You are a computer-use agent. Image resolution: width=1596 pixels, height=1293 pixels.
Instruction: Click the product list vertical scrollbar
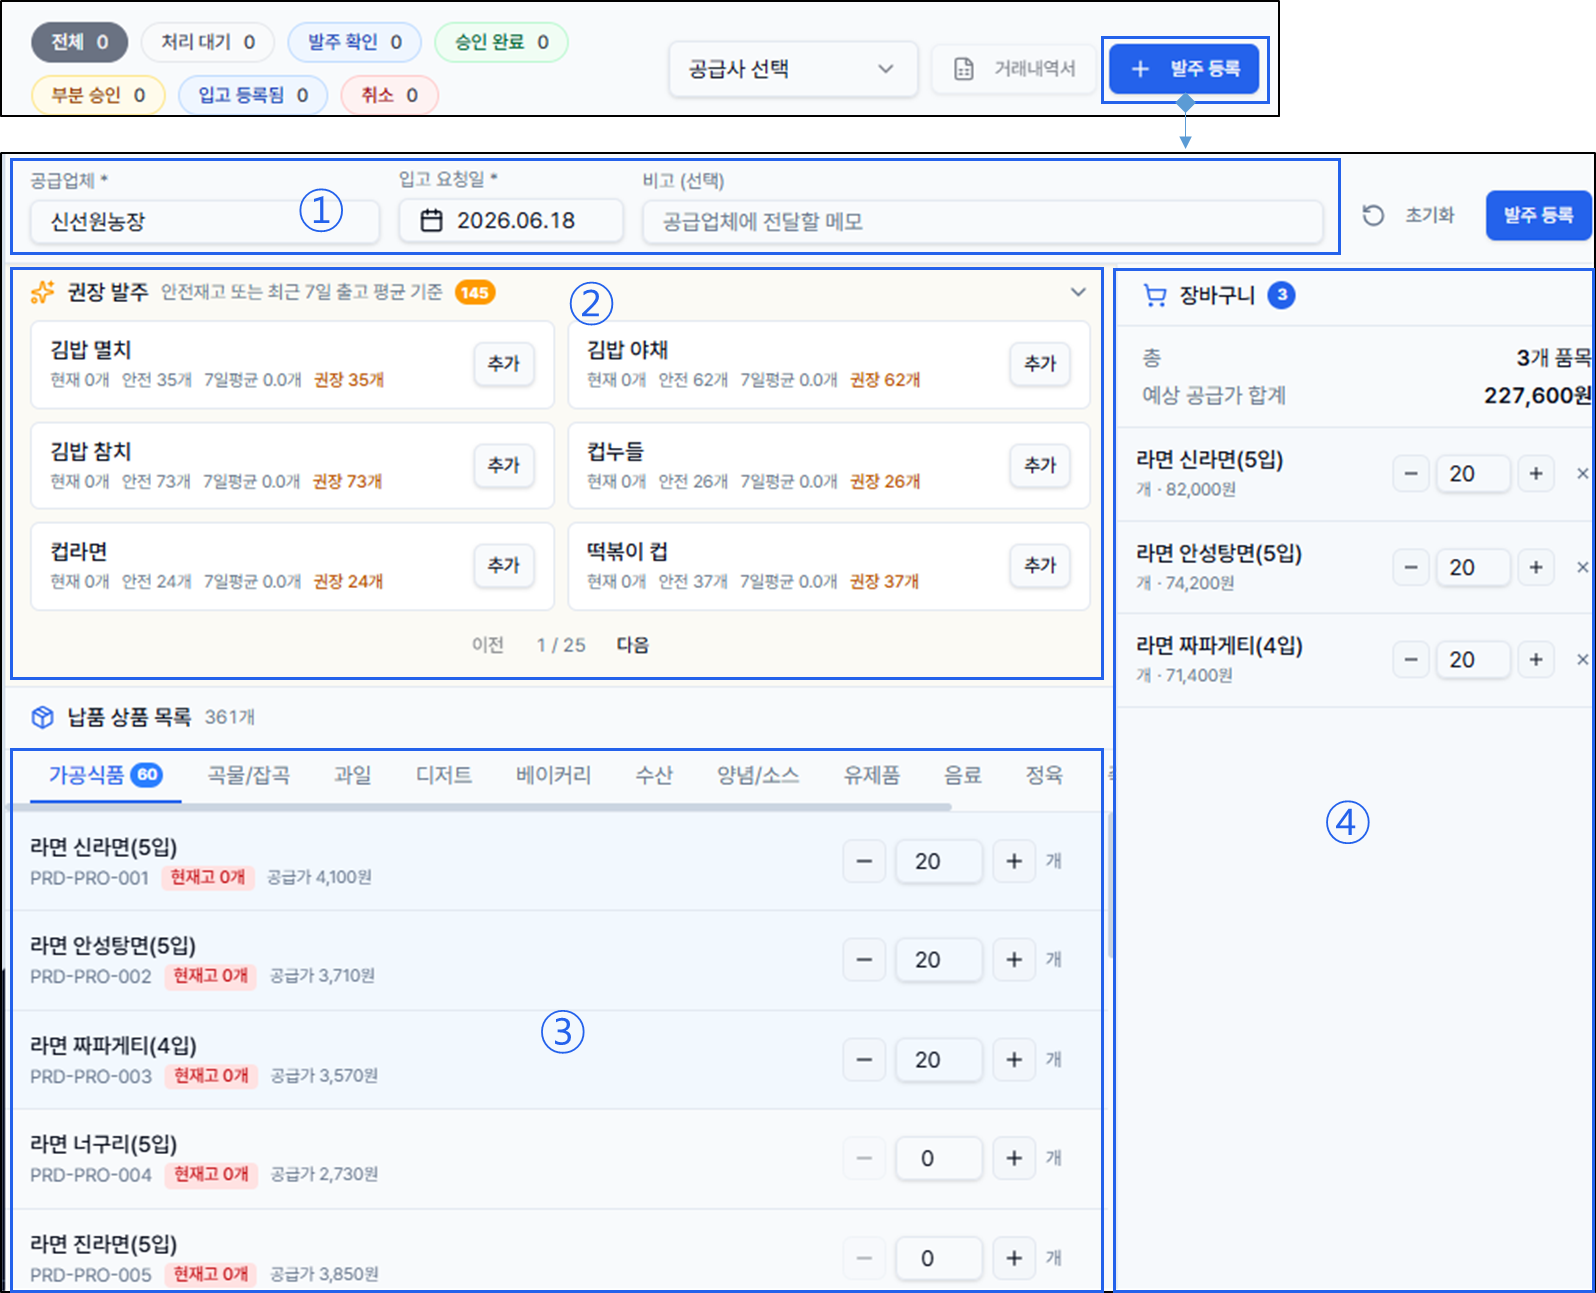click(x=1110, y=884)
